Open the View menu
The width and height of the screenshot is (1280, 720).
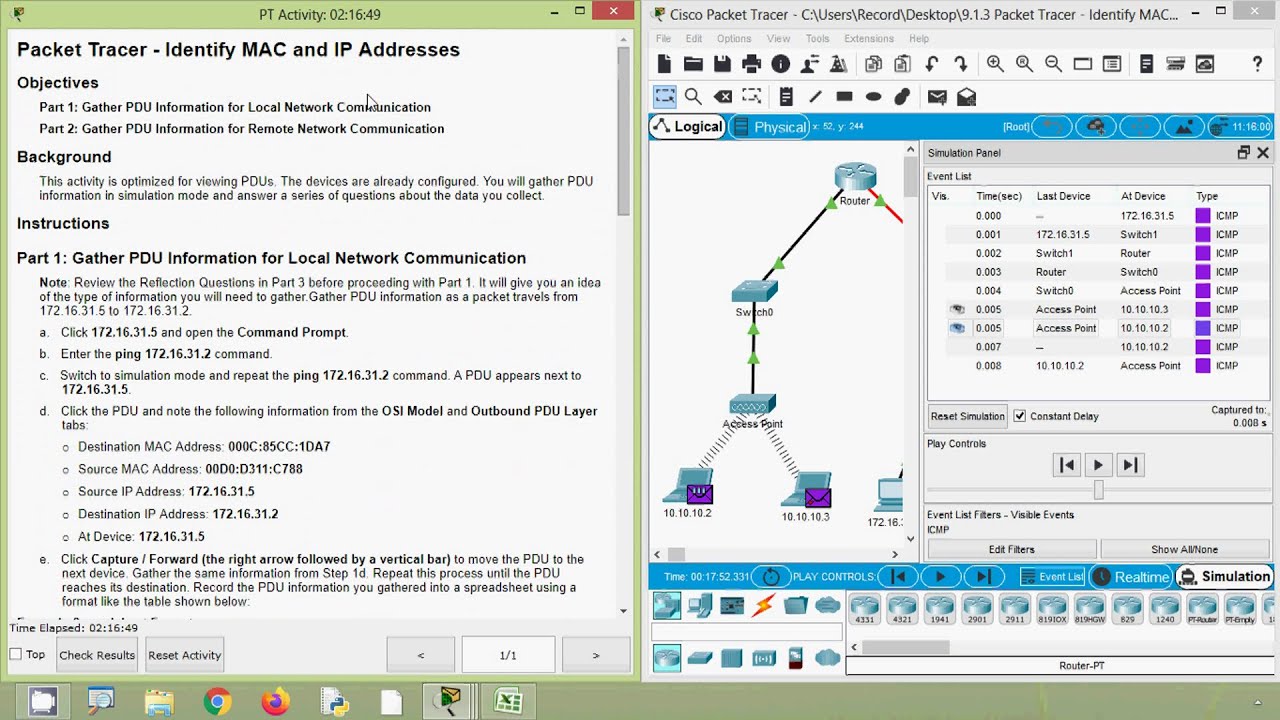778,39
